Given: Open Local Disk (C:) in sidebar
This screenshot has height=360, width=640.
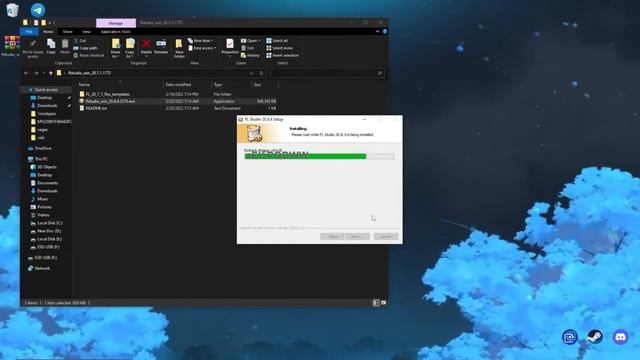Looking at the screenshot, I should pos(49,223).
